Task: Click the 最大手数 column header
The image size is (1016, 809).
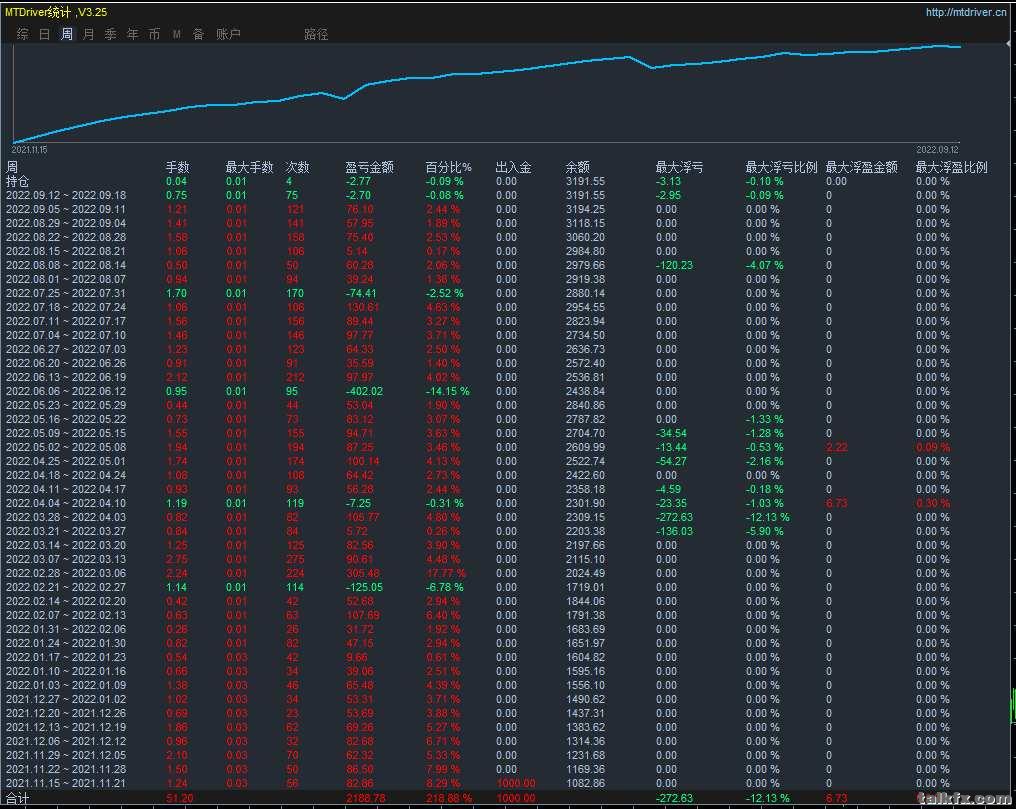Action: (x=249, y=167)
